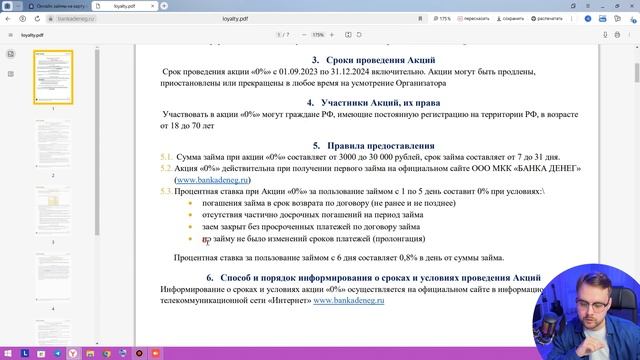Image resolution: width=640 pixels, height=360 pixels.
Task: Open new tab with plus button
Action: pyautogui.click(x=164, y=6)
